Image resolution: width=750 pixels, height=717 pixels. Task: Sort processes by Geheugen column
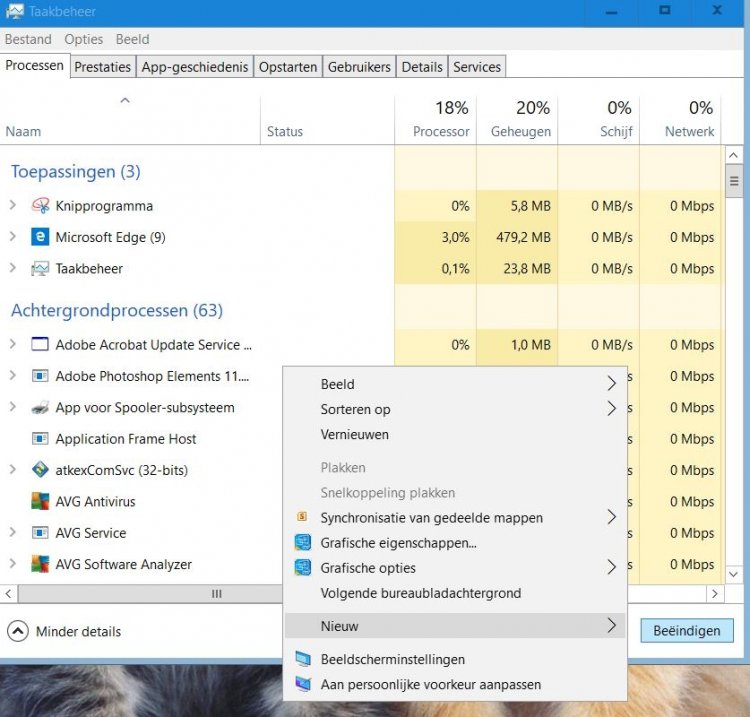pyautogui.click(x=519, y=131)
